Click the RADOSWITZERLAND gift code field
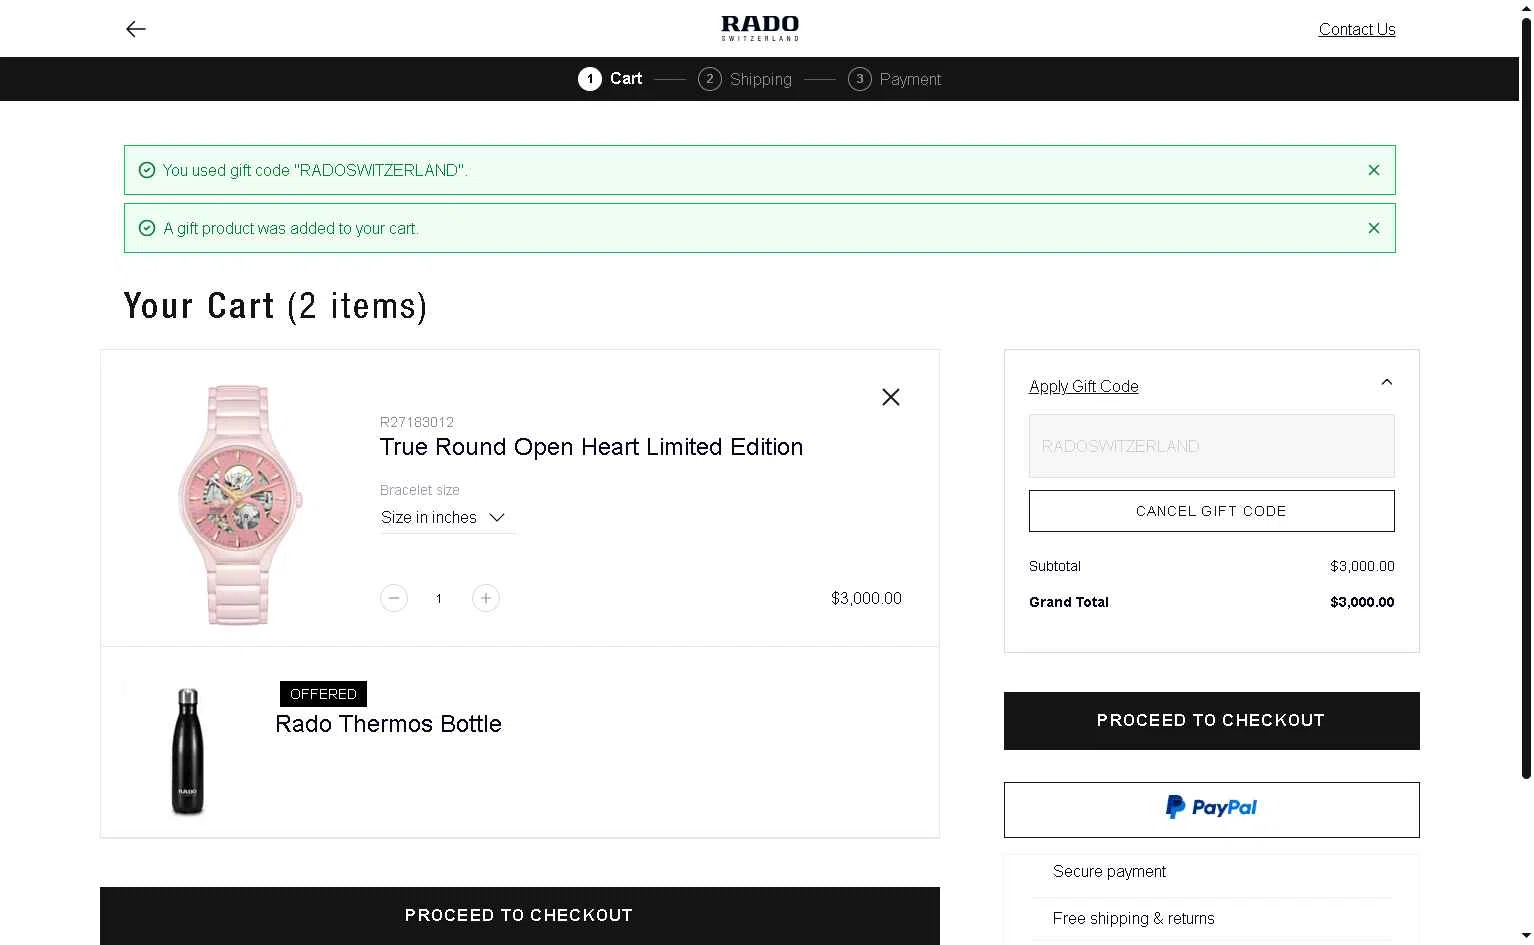 click(x=1212, y=446)
